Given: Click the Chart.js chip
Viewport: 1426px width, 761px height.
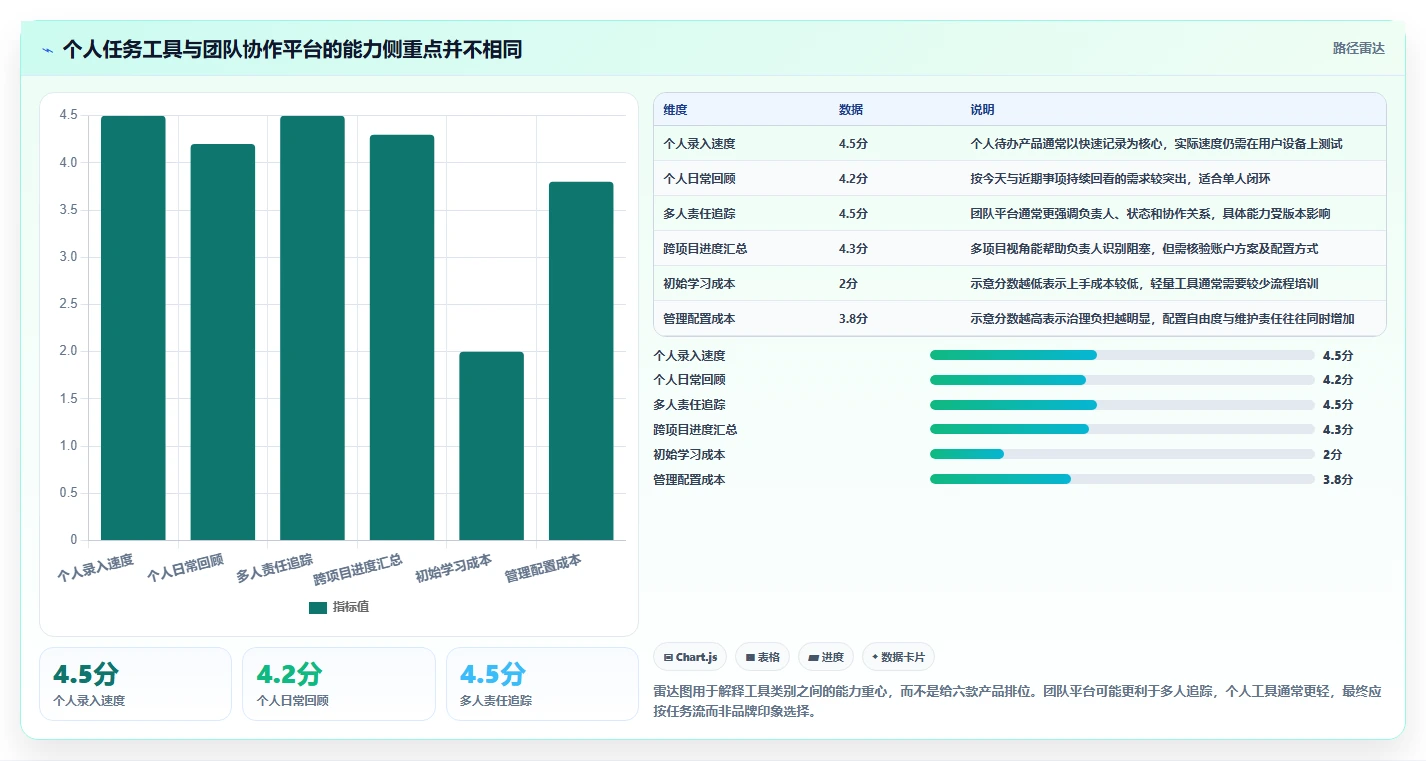Looking at the screenshot, I should 690,657.
